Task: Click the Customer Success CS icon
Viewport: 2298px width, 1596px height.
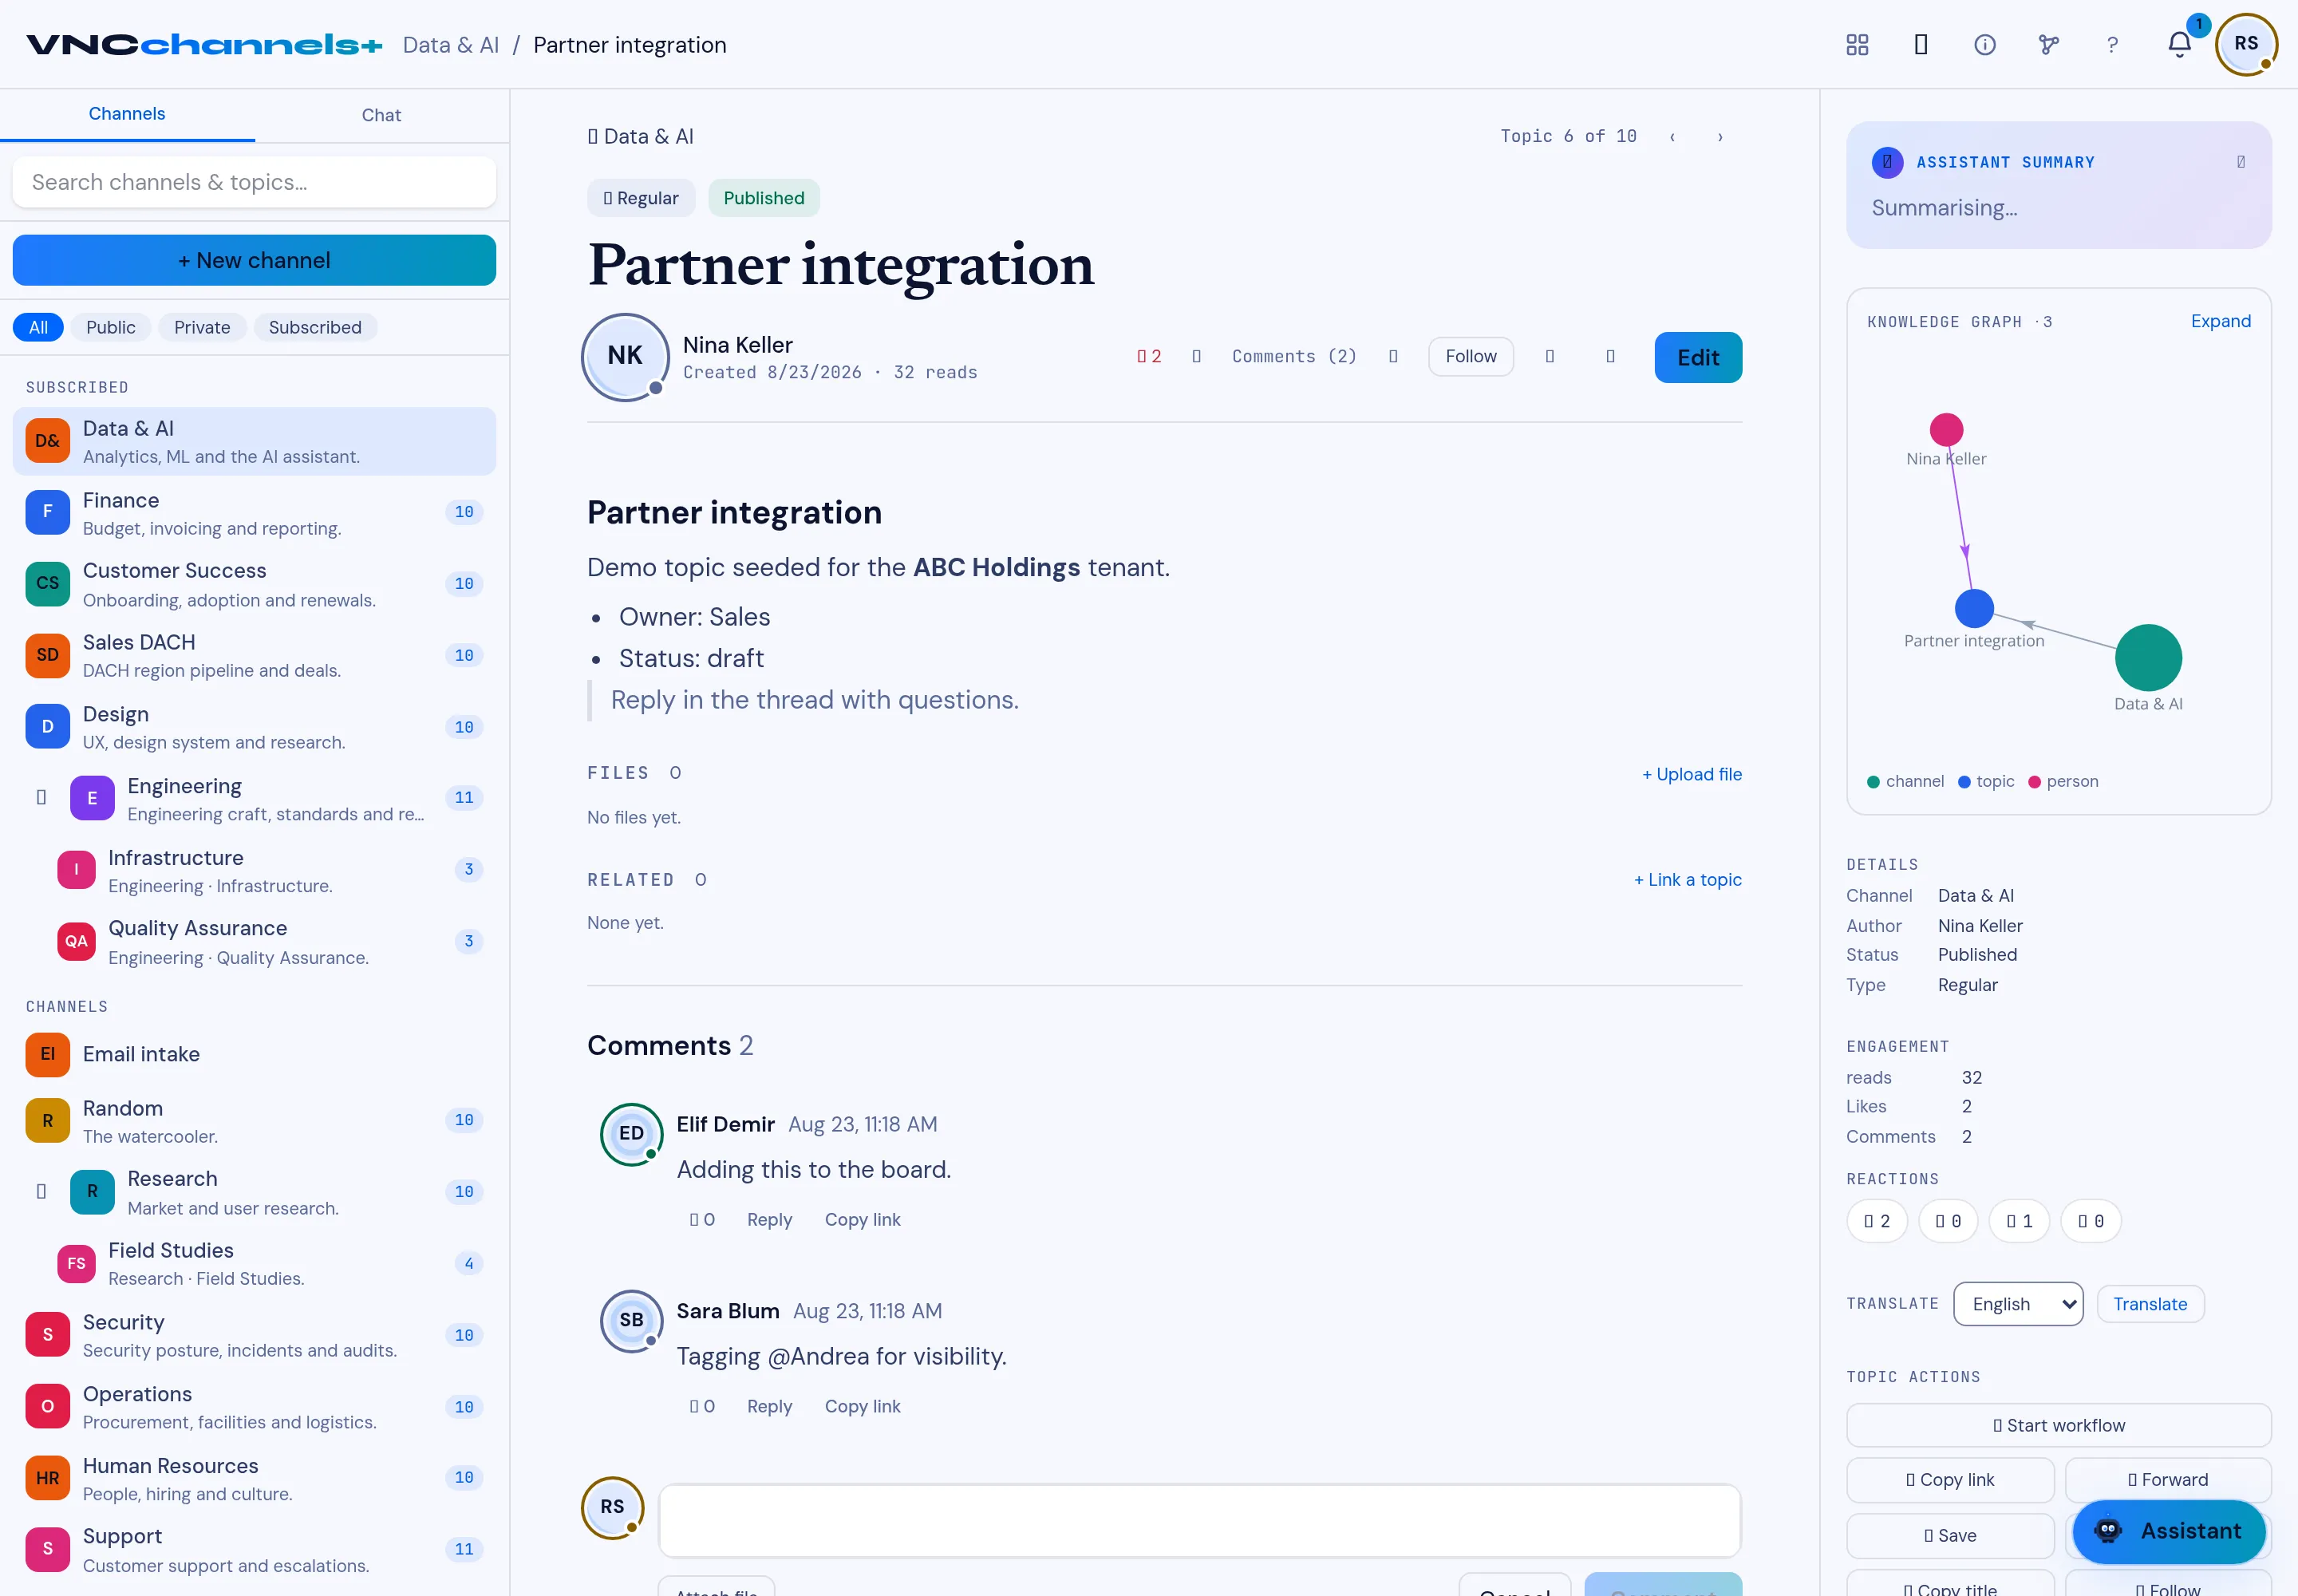Action: point(47,583)
